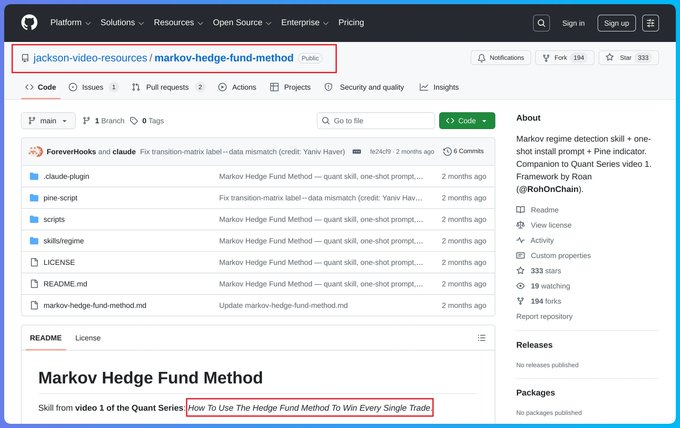Screen dimensions: 680x428
Task: Click the search magnifier icon in header
Action: click(541, 23)
